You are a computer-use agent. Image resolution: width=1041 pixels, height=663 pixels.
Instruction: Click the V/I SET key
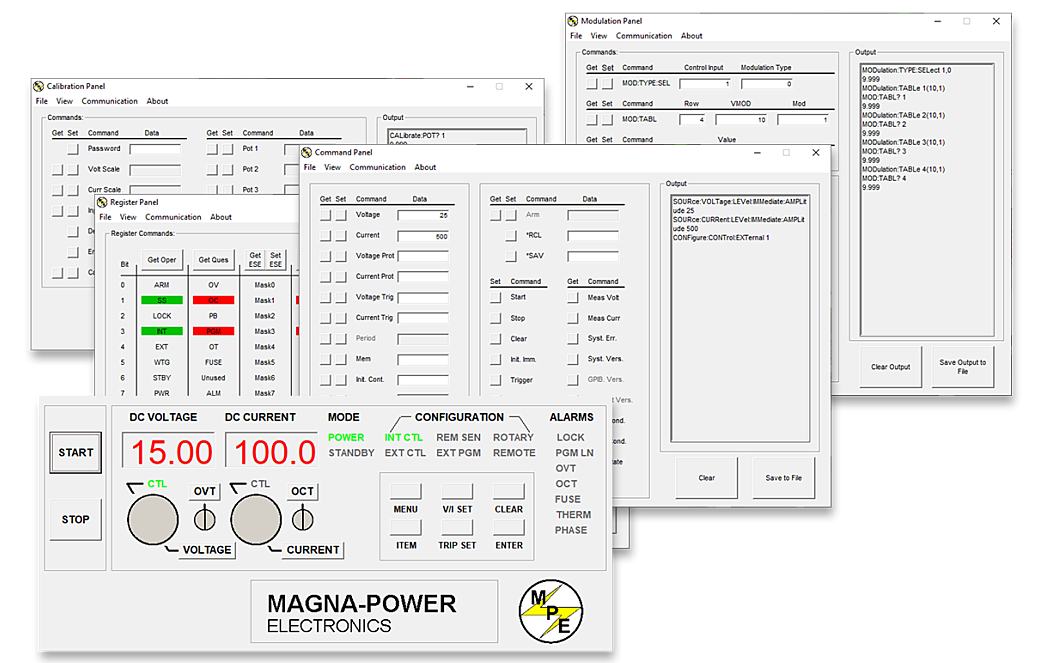[x=457, y=491]
